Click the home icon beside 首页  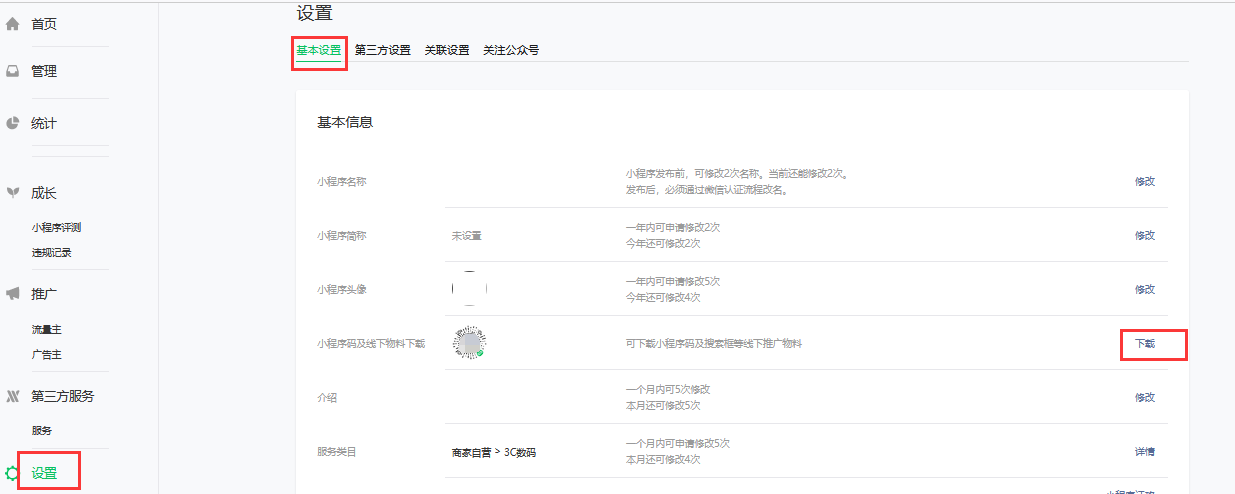click(13, 24)
